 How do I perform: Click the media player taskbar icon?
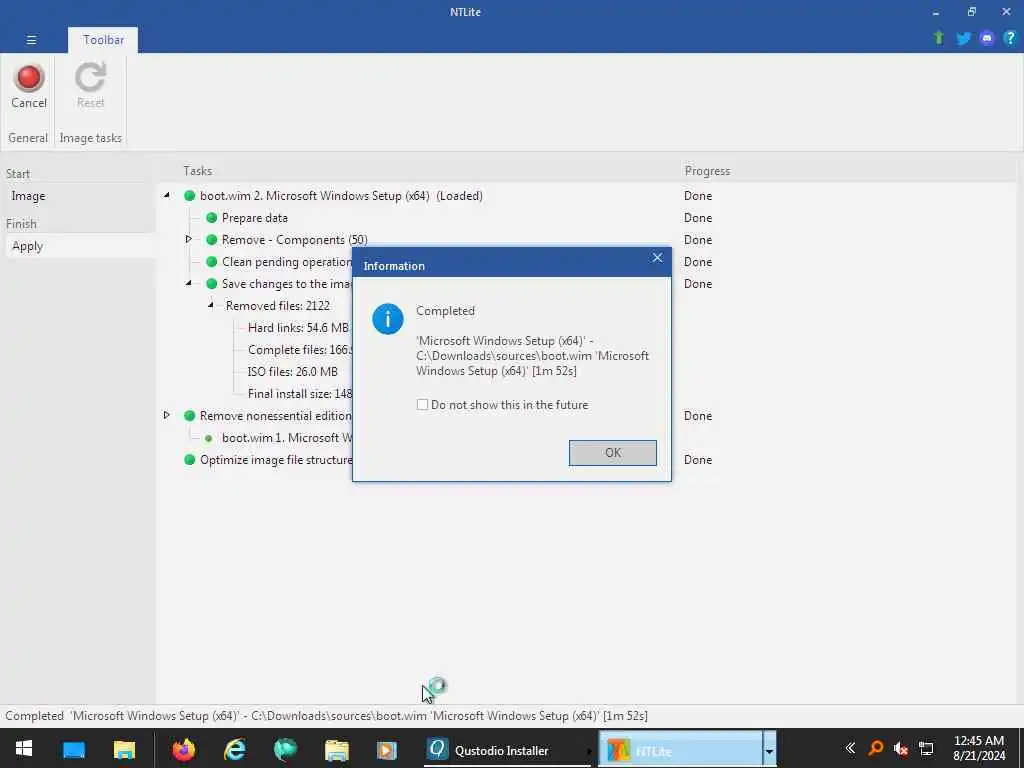[x=387, y=750]
